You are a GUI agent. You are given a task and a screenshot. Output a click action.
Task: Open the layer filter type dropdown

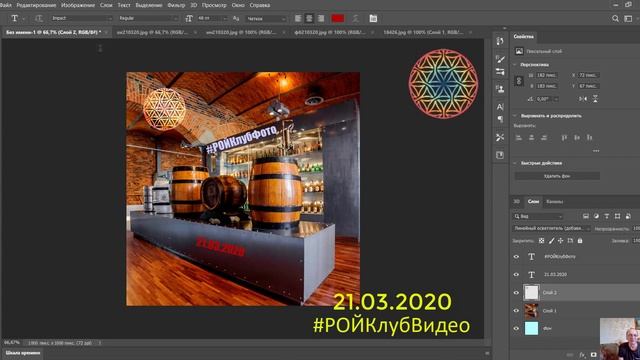coord(538,216)
